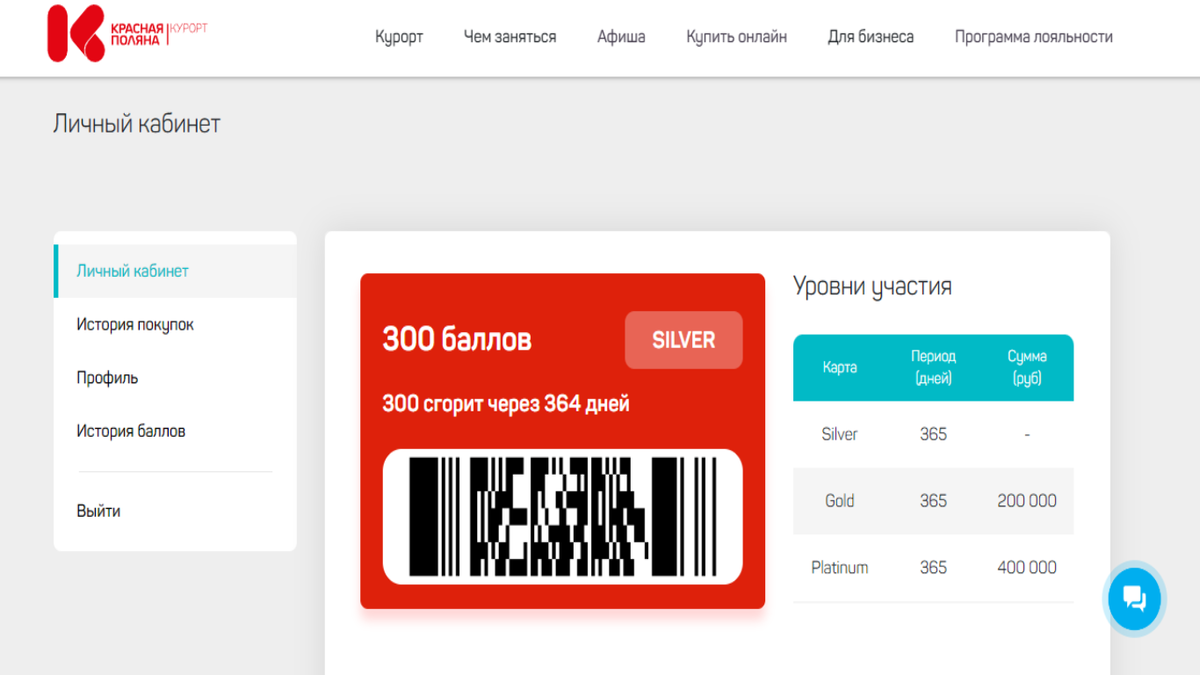
Task: Click the Красная Поляна logo
Action: 127,34
